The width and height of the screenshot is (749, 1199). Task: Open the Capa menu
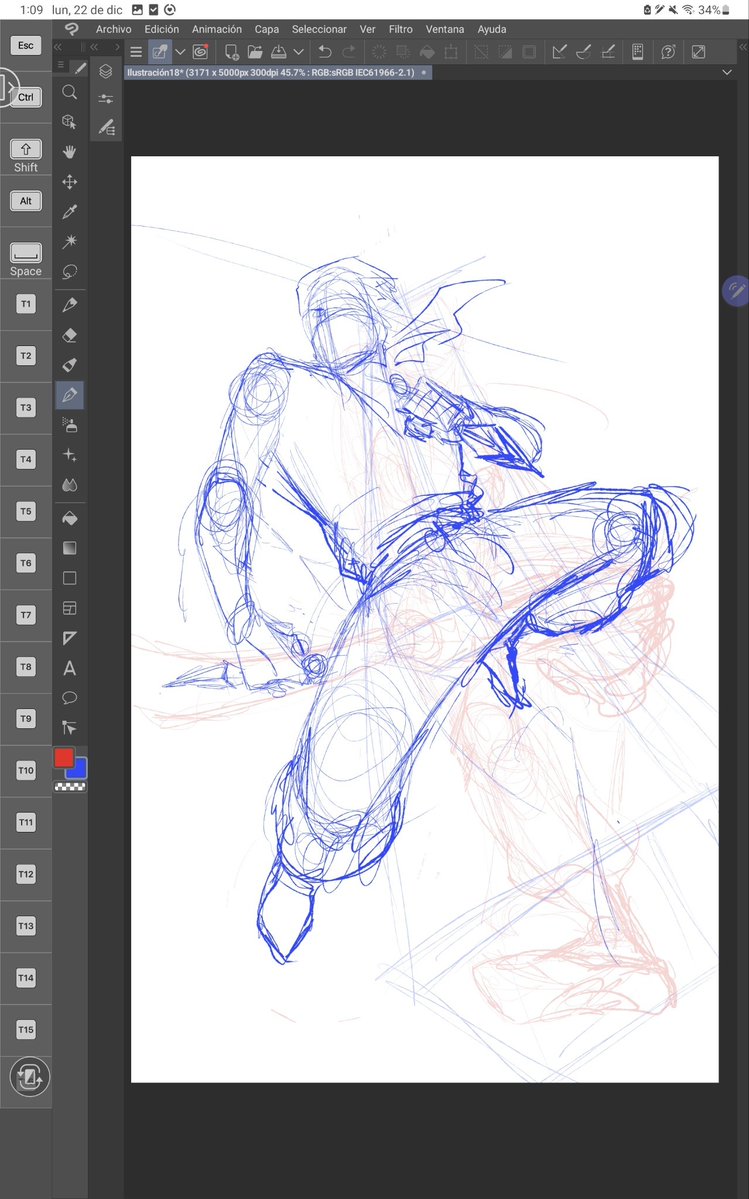[267, 29]
